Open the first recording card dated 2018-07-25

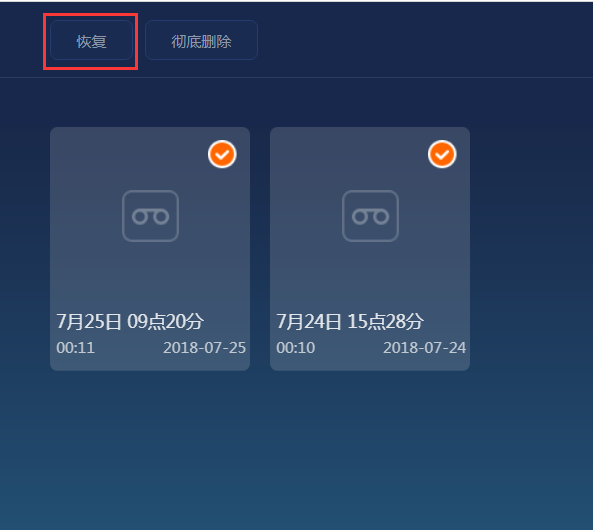(150, 249)
